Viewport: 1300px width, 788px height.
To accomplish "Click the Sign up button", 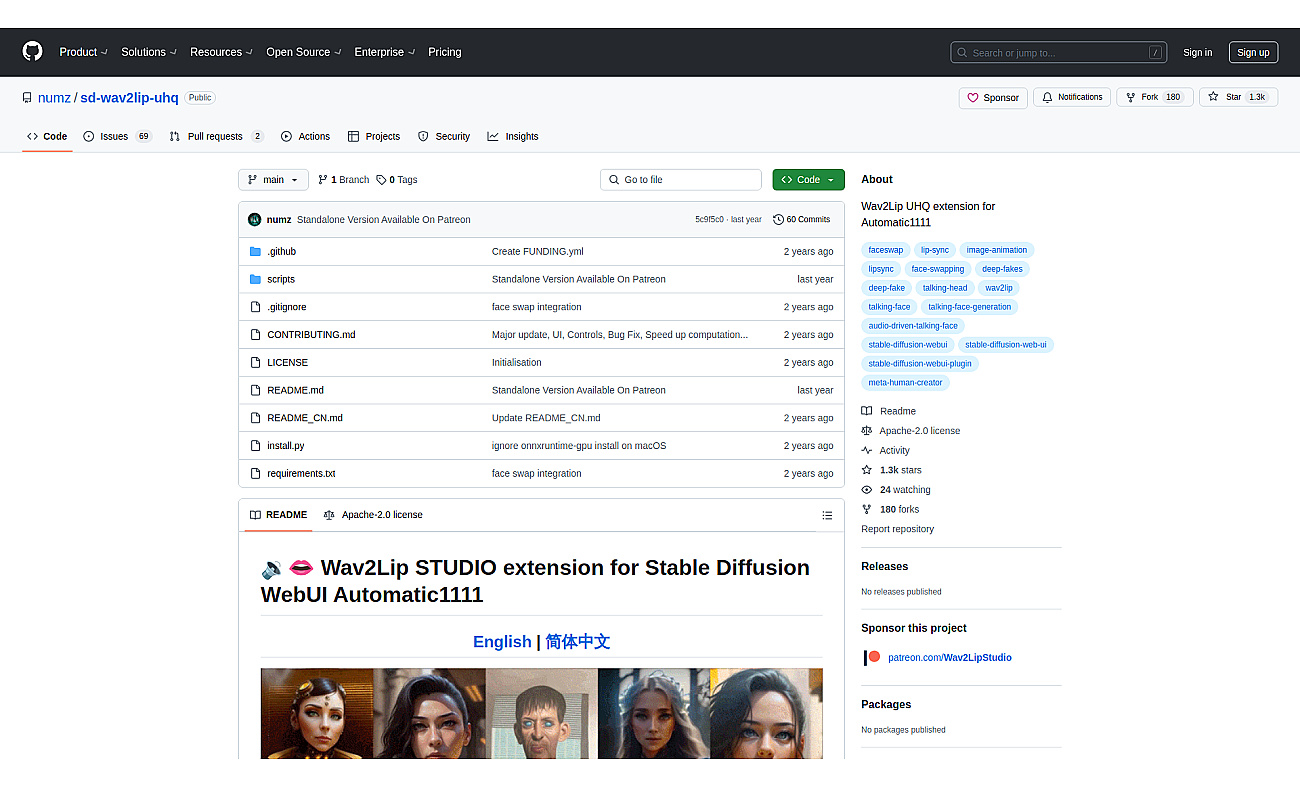I will click(1253, 53).
